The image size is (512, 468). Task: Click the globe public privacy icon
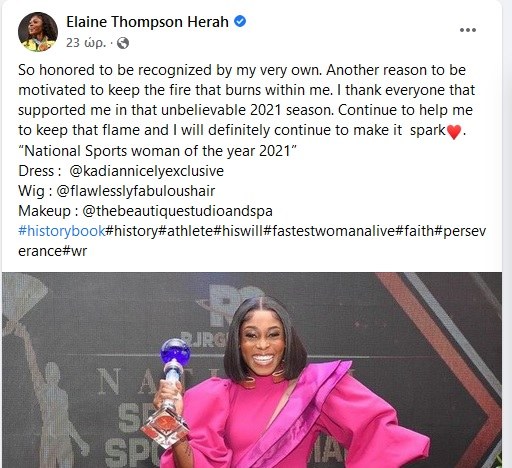pos(123,43)
